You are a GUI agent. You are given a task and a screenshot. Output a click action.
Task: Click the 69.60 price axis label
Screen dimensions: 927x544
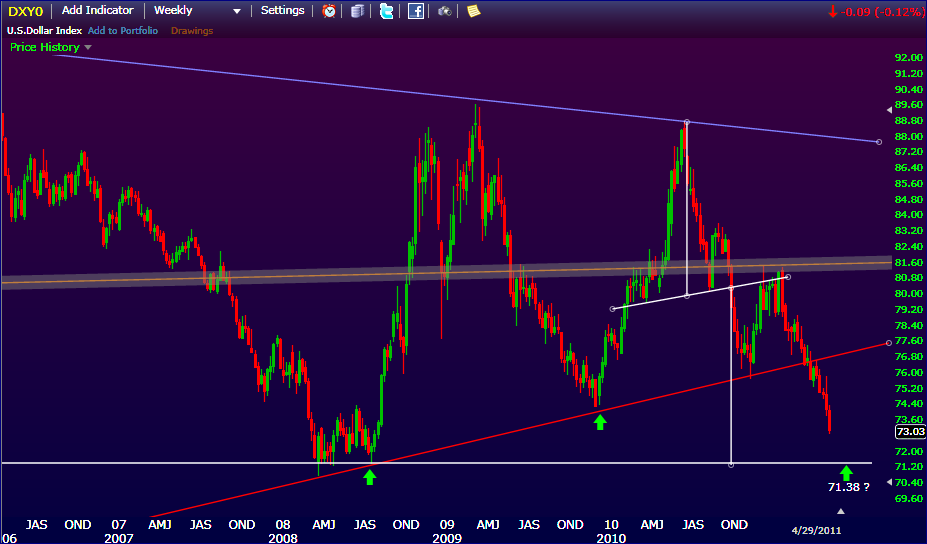click(909, 498)
